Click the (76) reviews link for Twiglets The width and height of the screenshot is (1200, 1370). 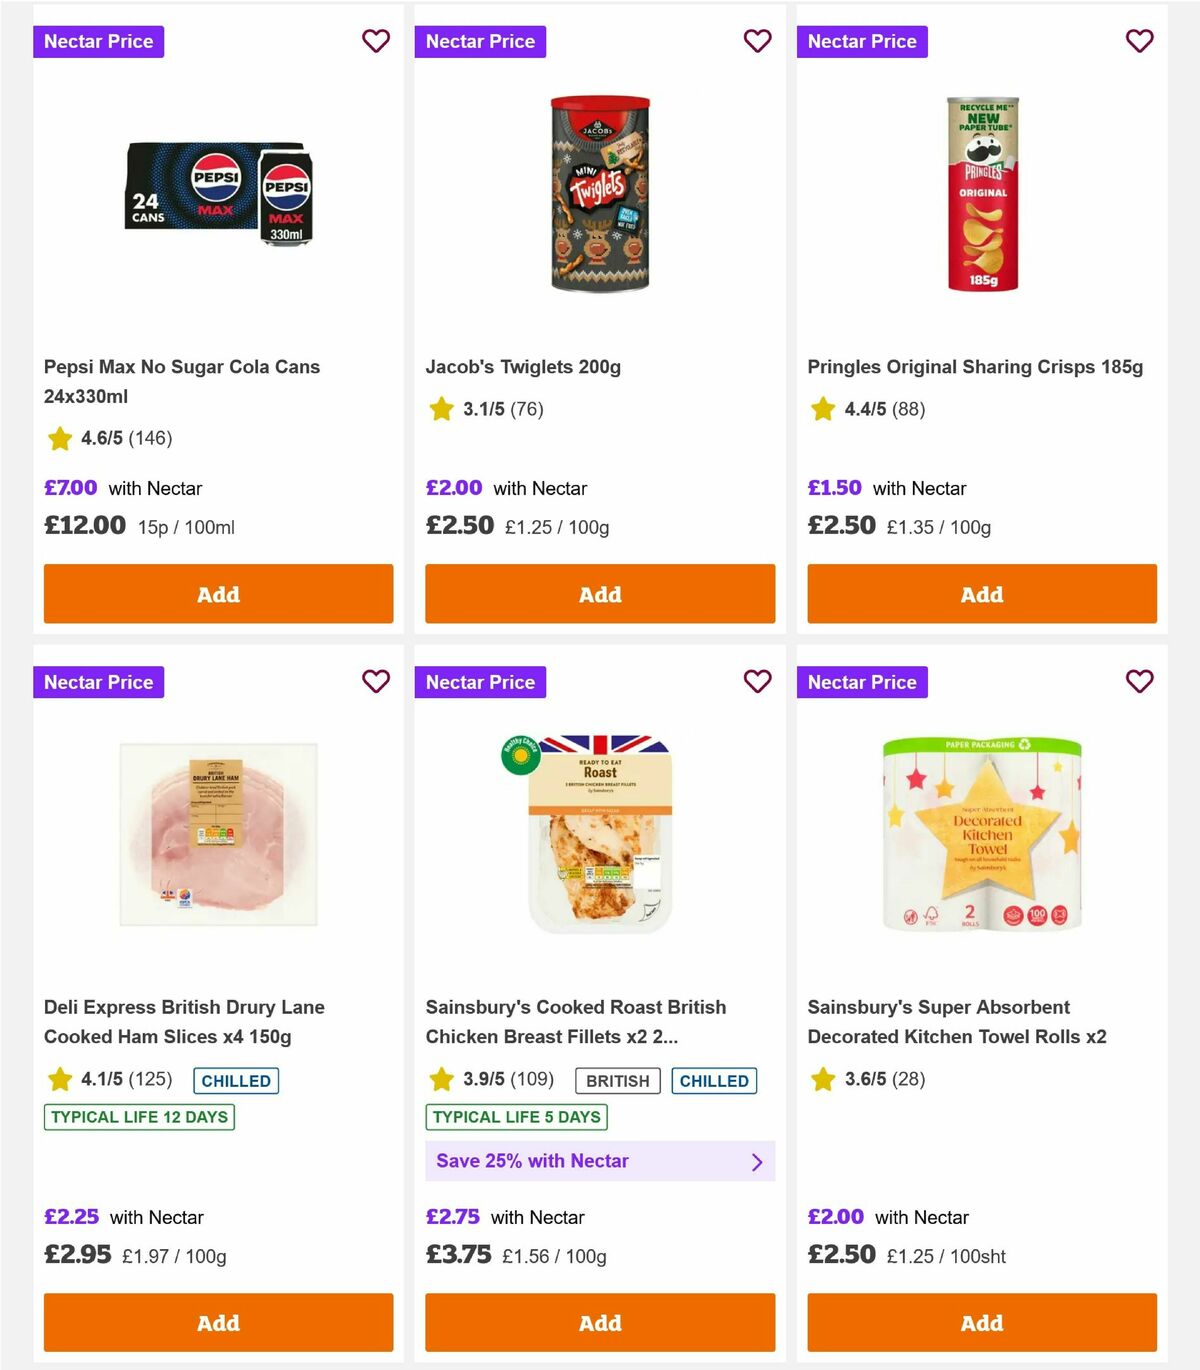[x=527, y=409]
